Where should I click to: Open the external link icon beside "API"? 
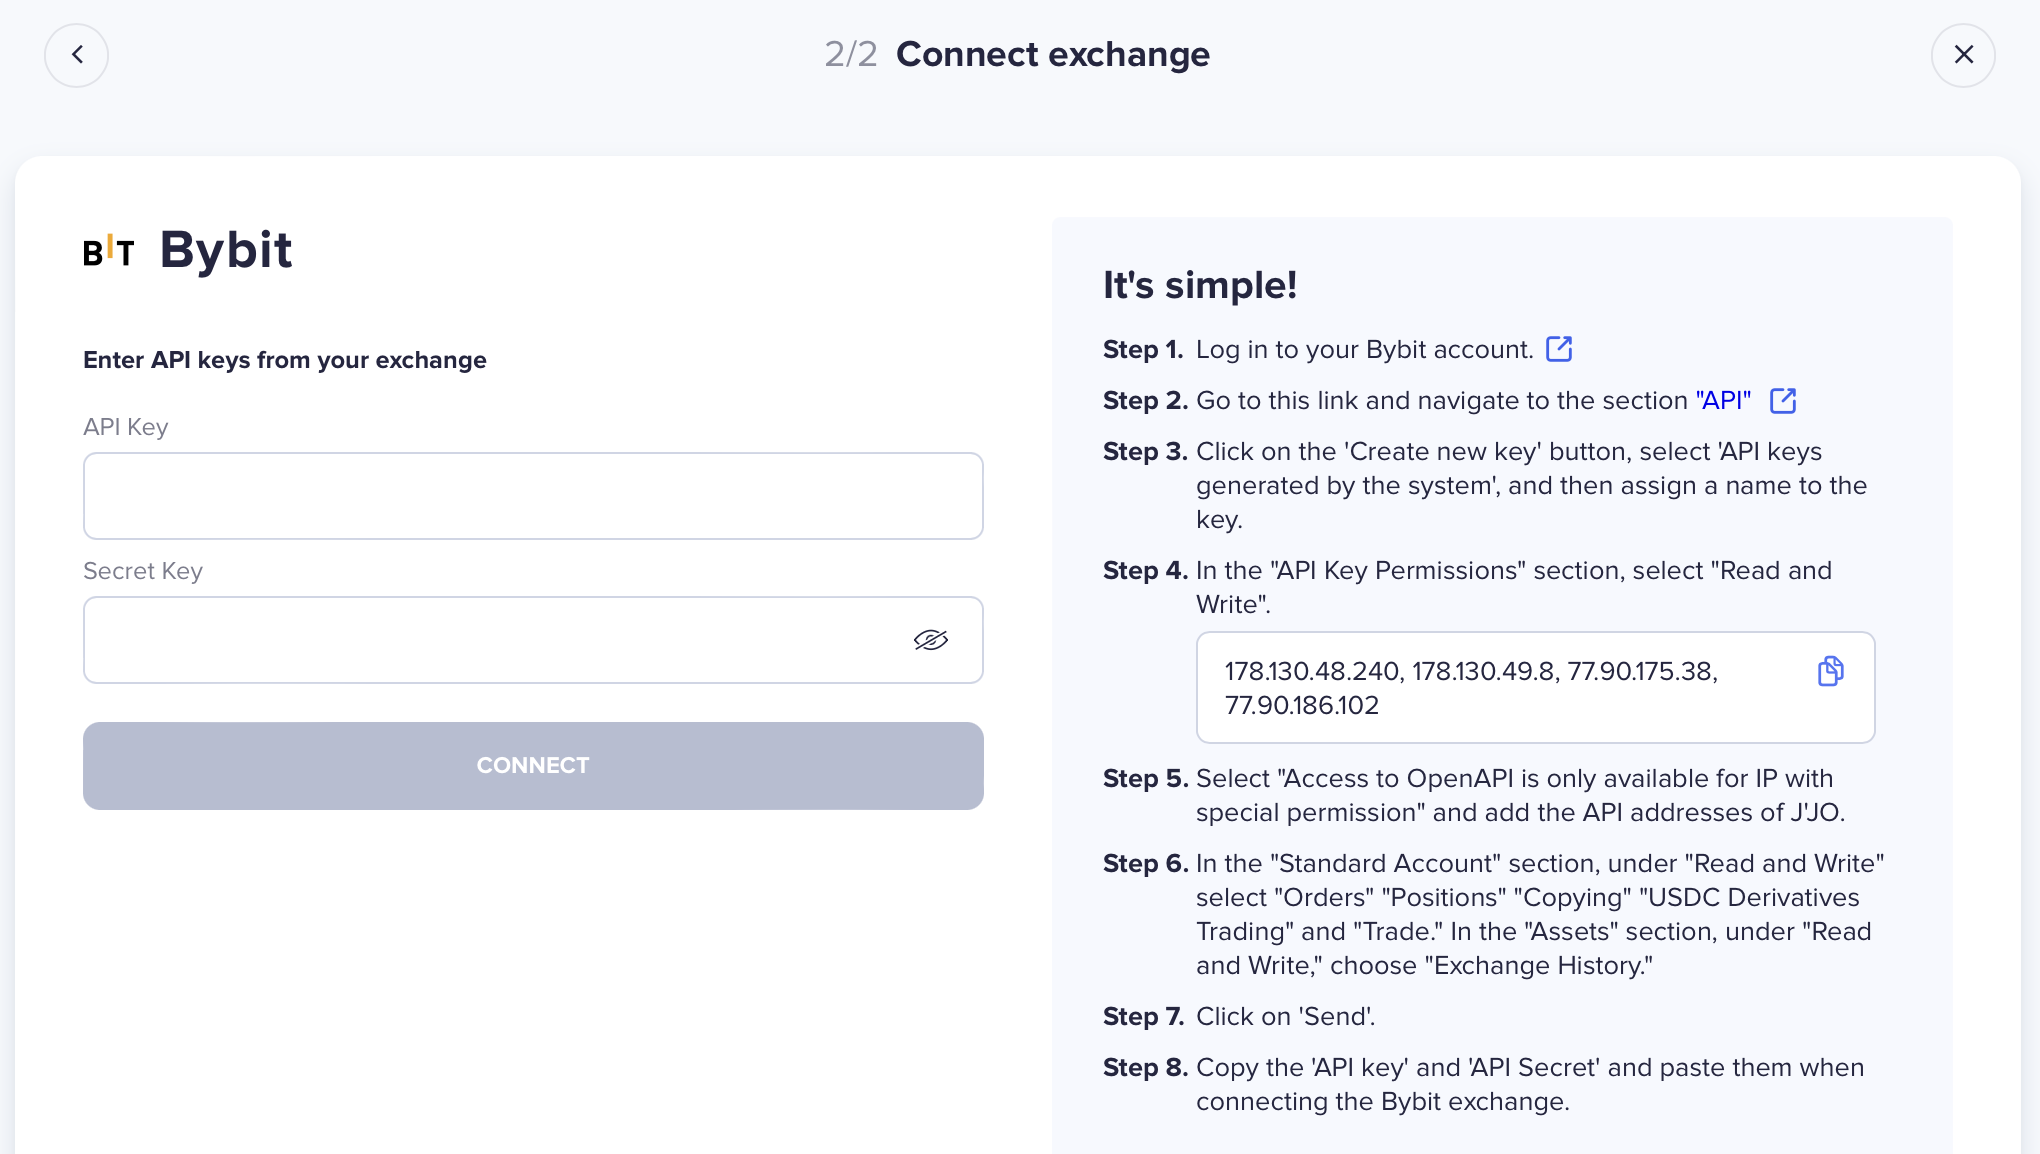[x=1783, y=401]
